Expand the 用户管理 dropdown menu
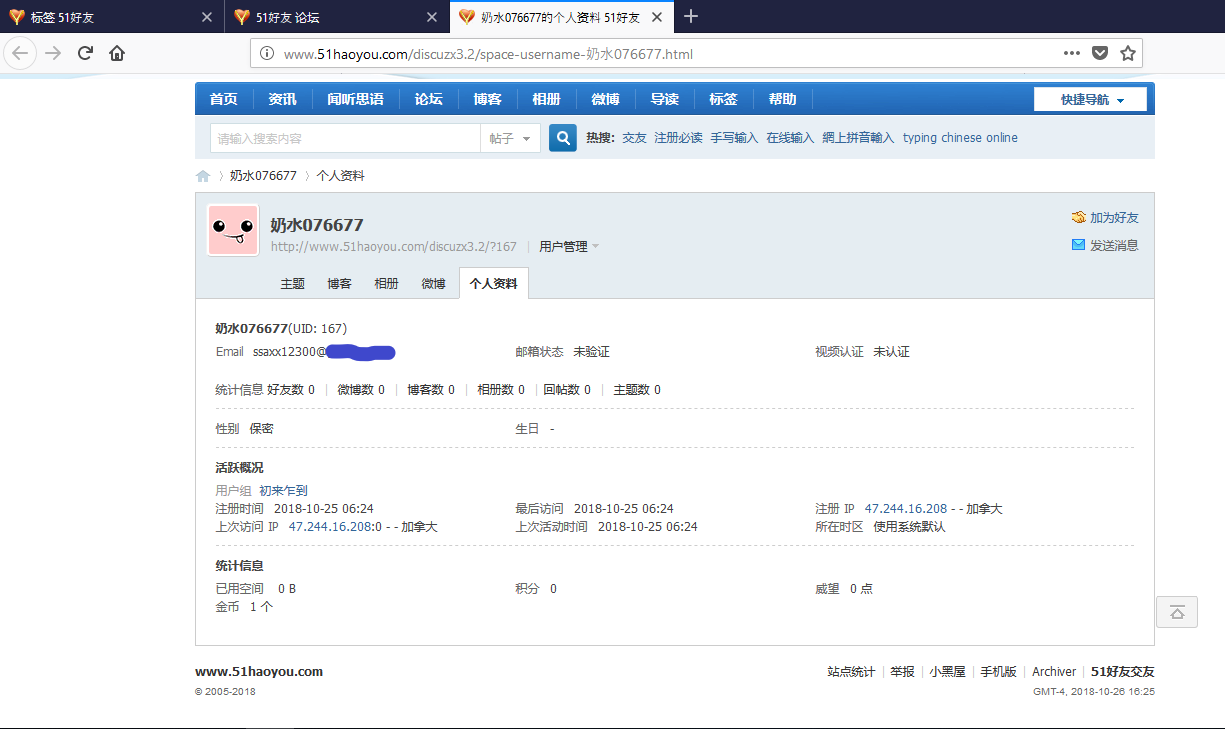 pos(569,247)
